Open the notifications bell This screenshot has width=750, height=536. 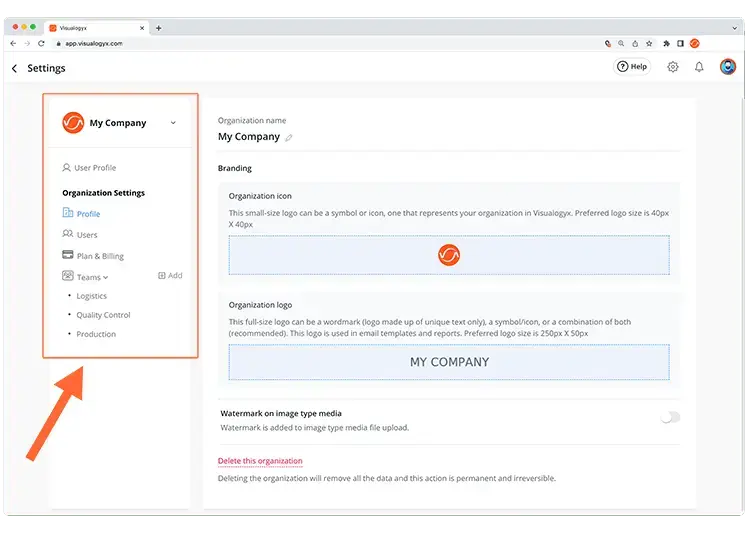(699, 67)
